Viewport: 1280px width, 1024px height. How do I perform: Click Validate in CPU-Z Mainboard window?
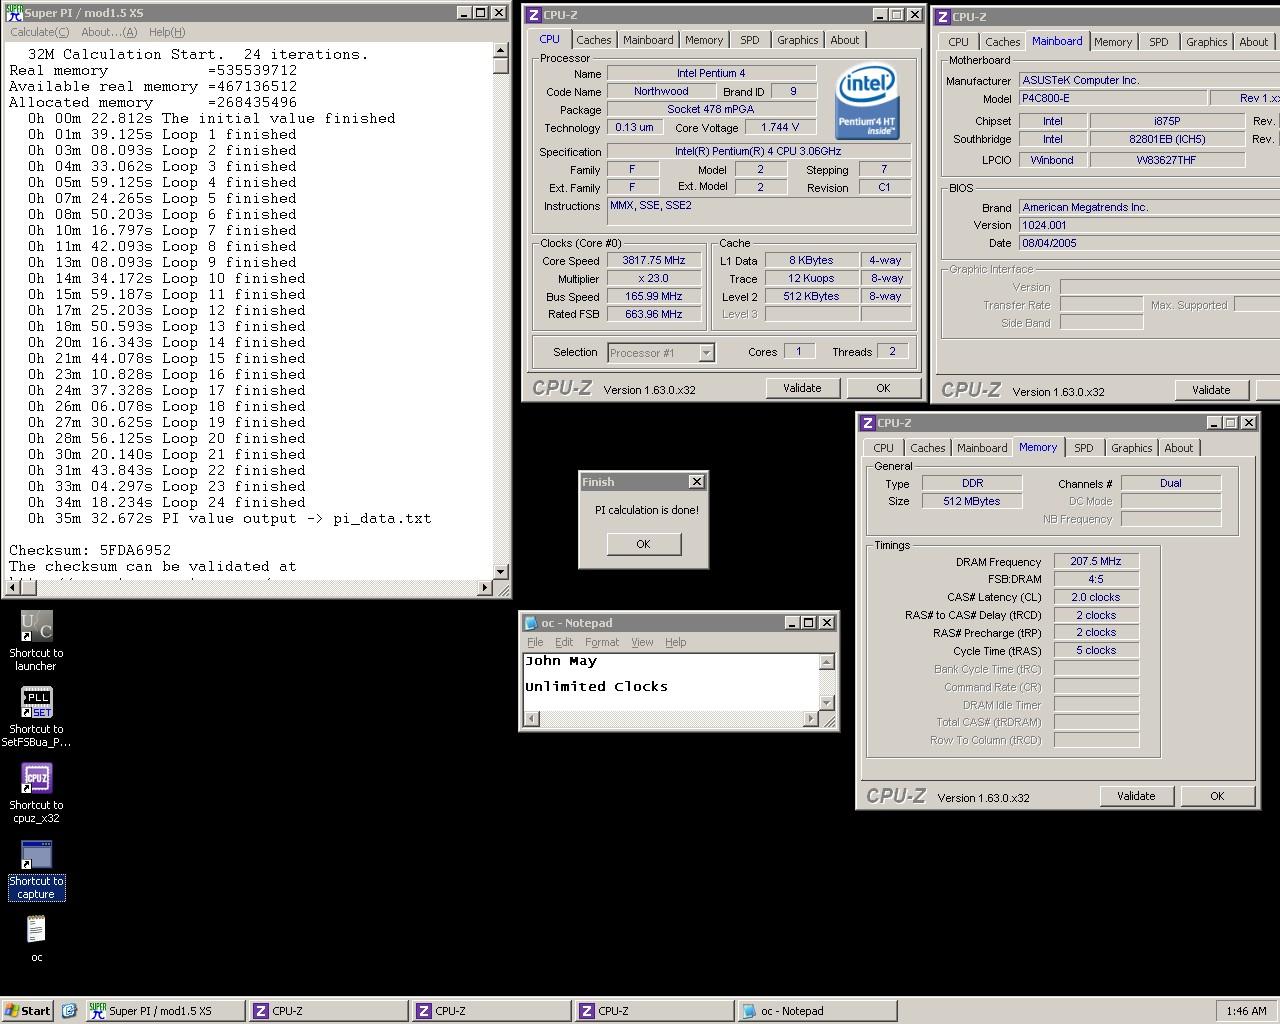click(1211, 390)
